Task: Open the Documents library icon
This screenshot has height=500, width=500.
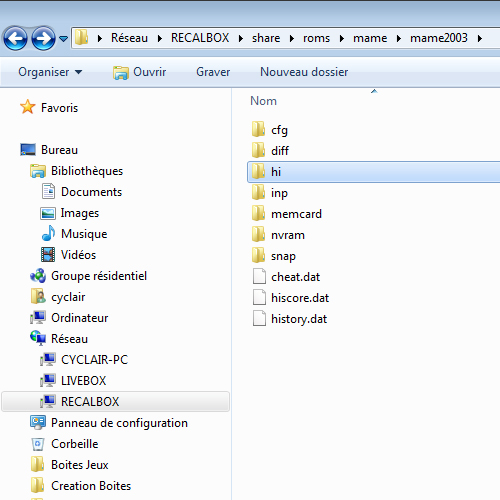Action: click(48, 191)
